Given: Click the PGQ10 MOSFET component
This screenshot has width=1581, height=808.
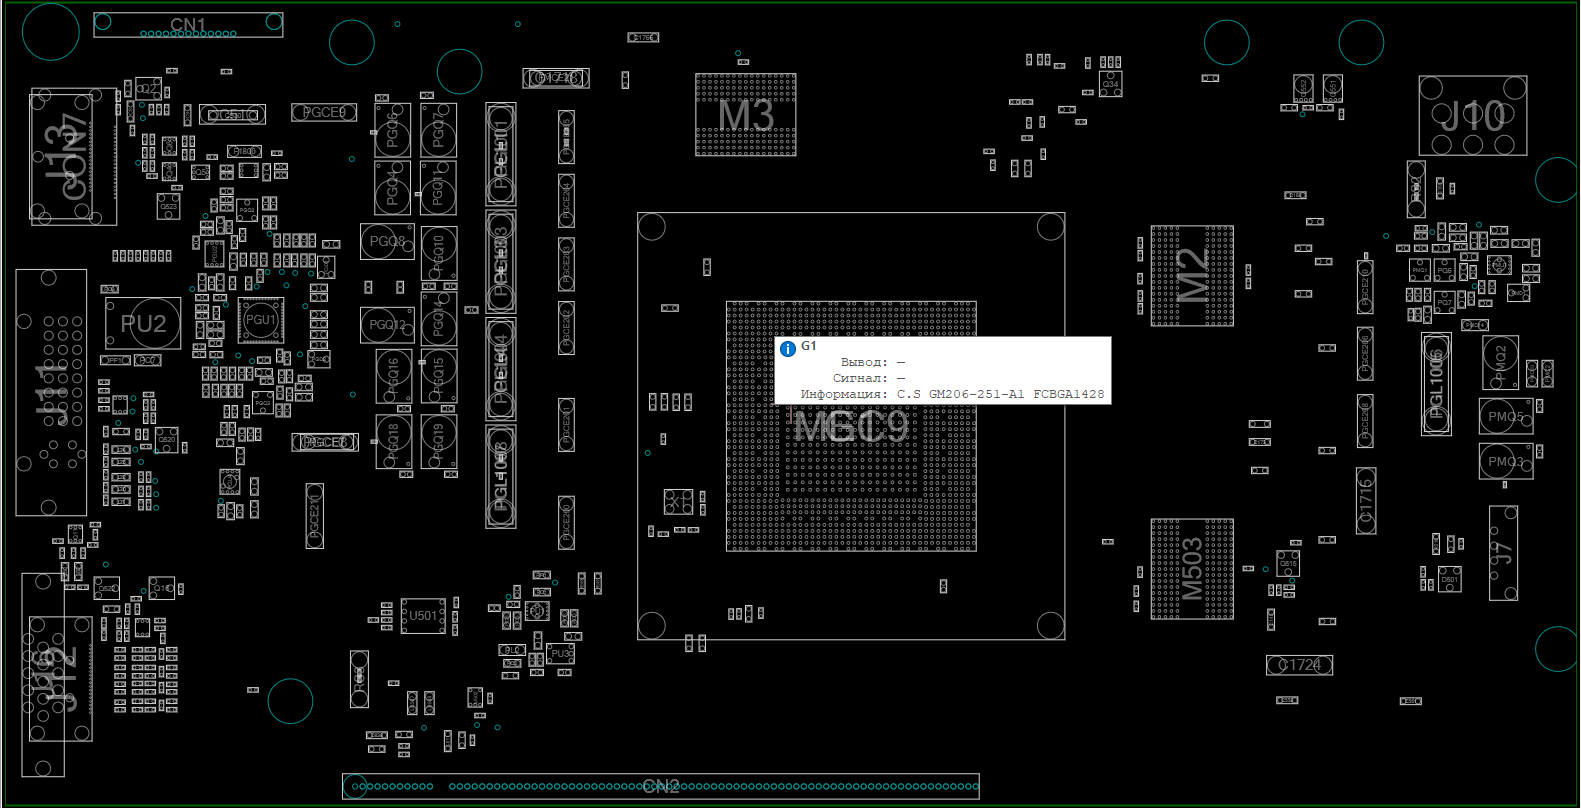Looking at the screenshot, I should (439, 253).
